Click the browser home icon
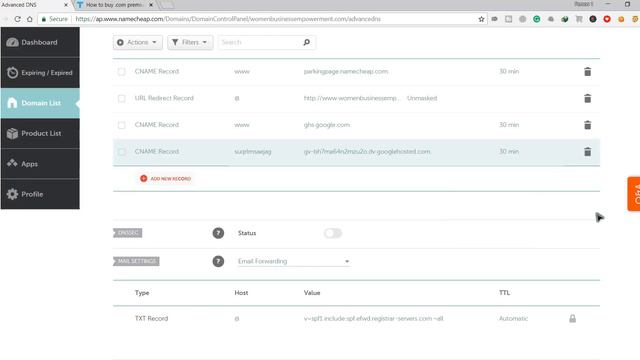Viewport: 640px width, 360px height. (29, 19)
